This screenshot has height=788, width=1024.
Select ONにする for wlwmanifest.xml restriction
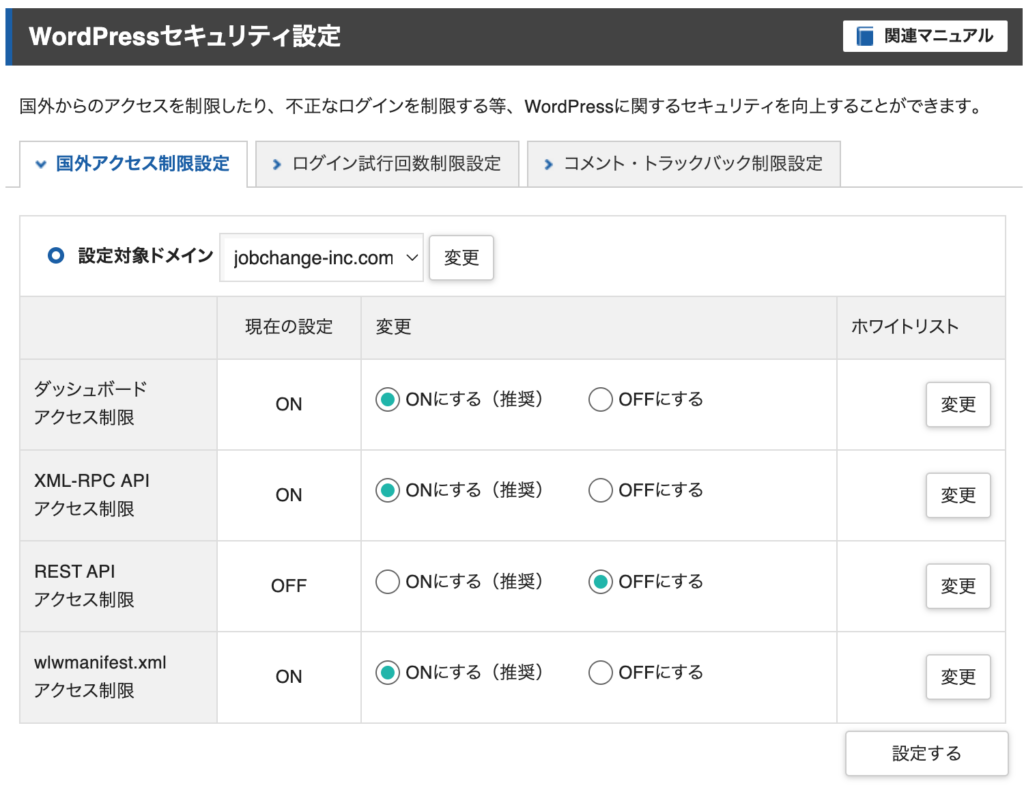(387, 673)
